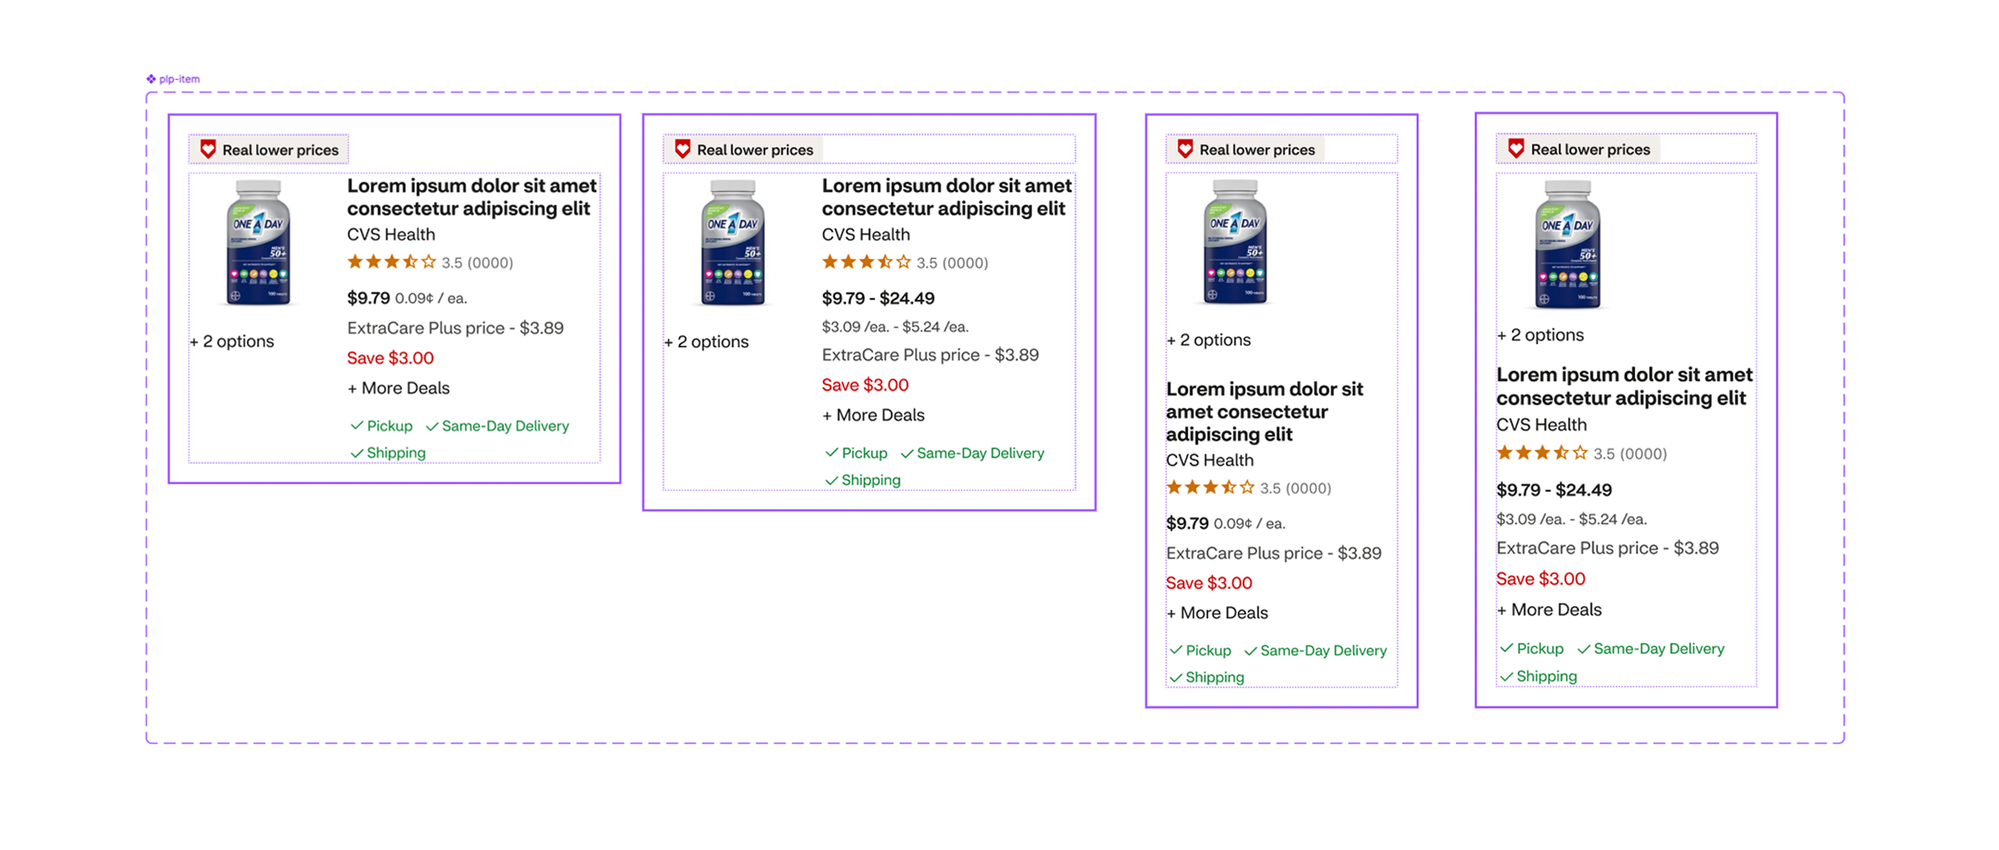
Task: Expand + More Deals in the fourth card
Action: (1549, 610)
